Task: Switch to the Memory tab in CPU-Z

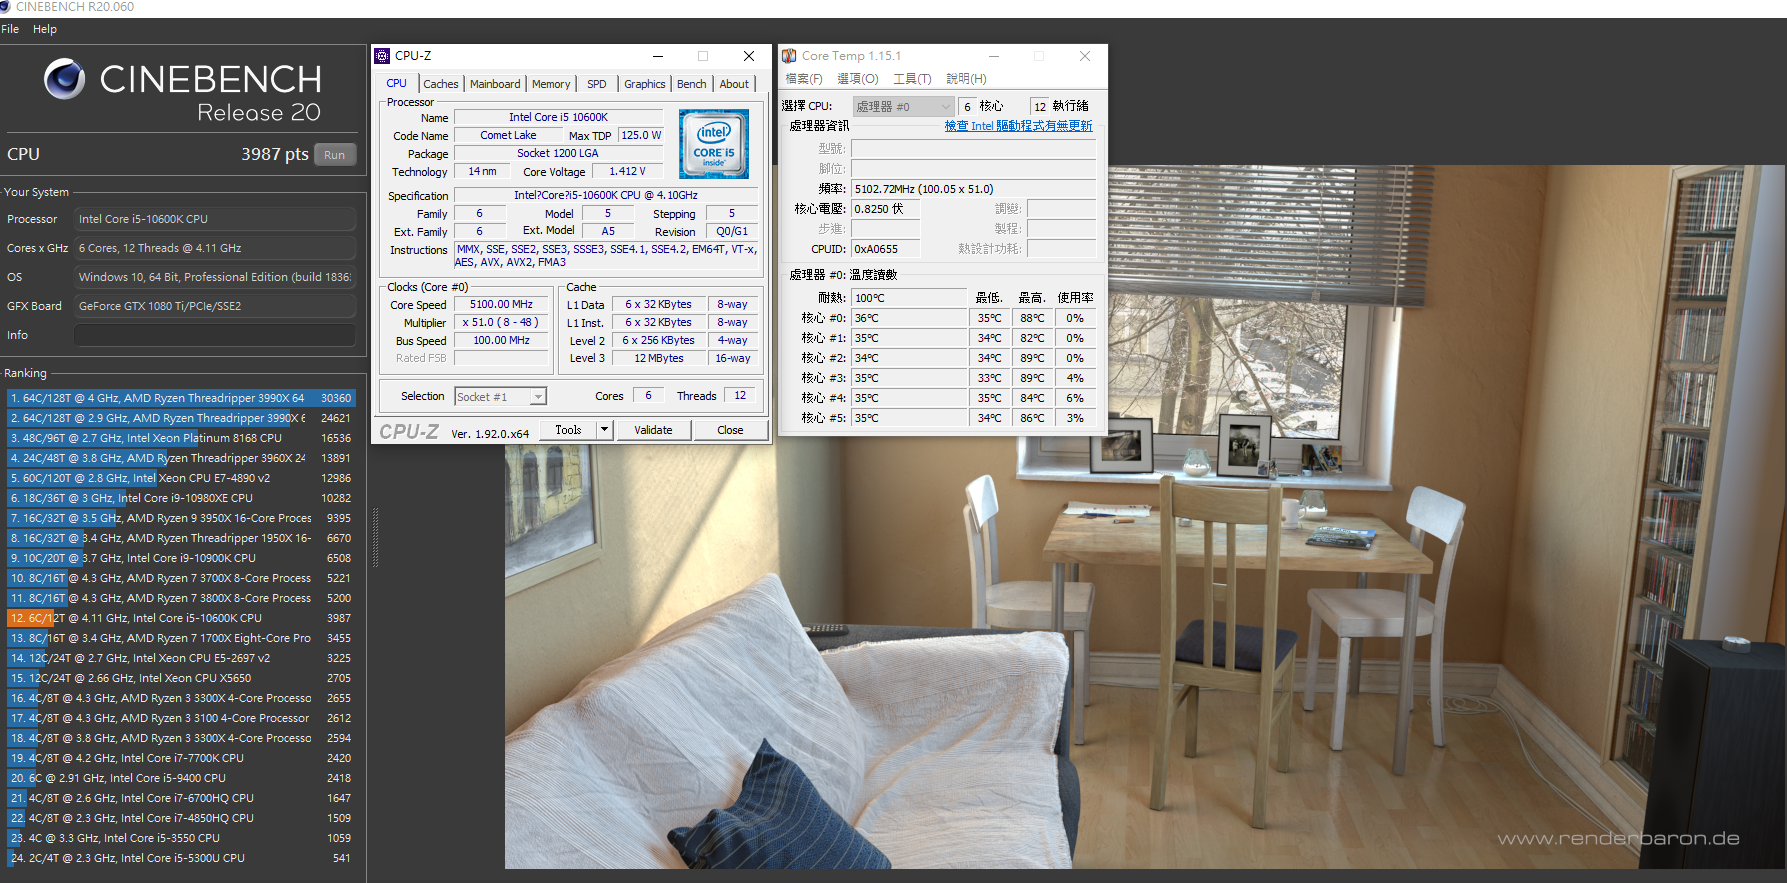Action: (551, 84)
